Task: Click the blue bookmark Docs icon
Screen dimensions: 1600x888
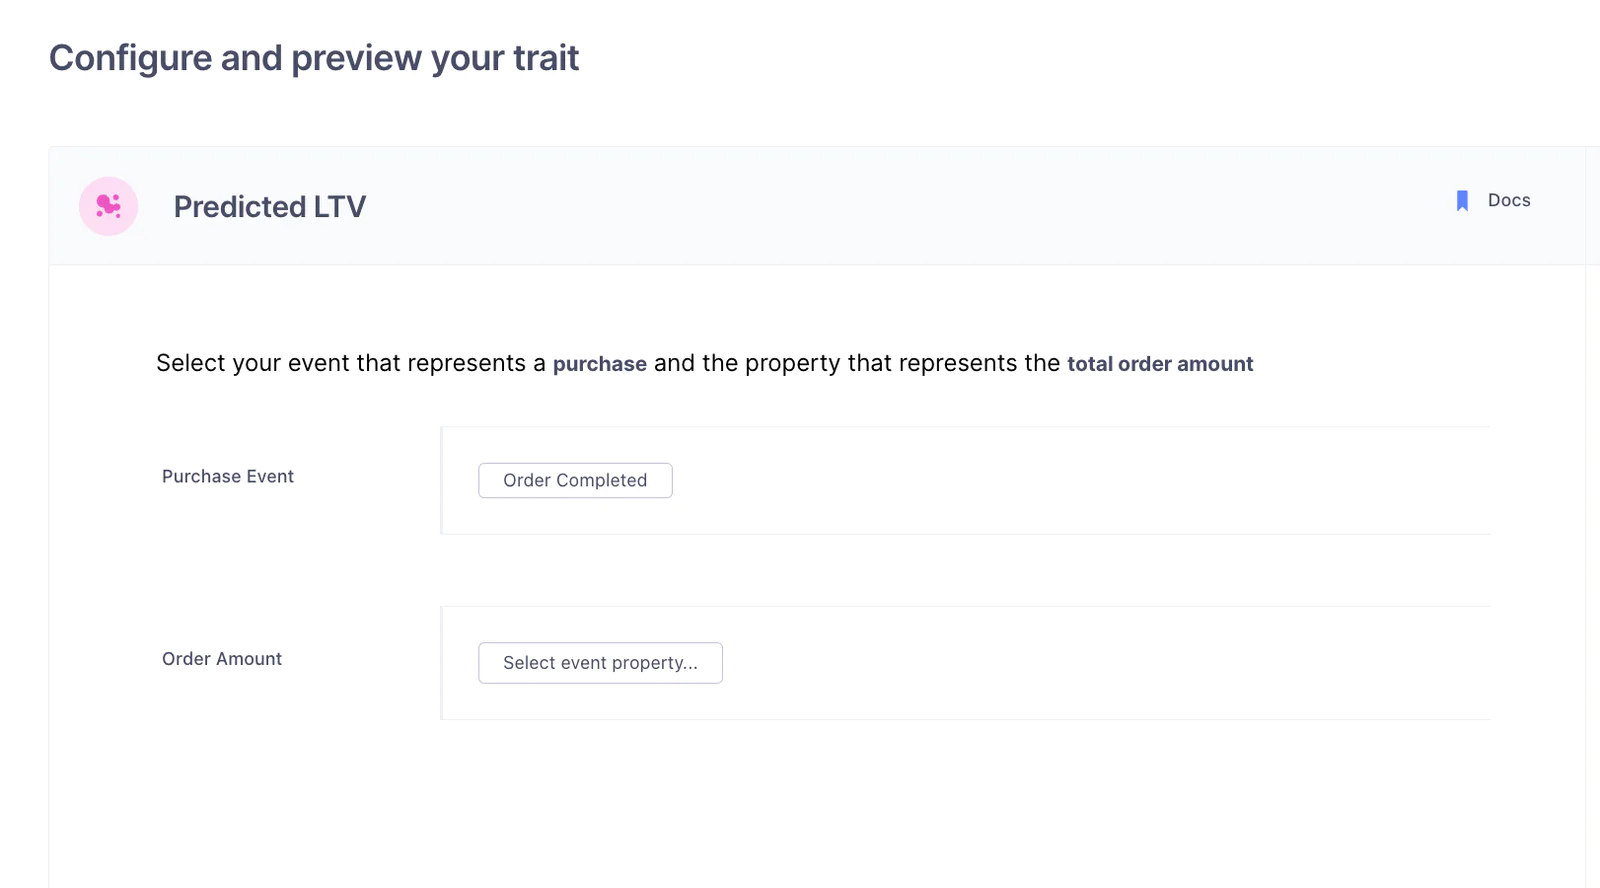Action: 1462,201
